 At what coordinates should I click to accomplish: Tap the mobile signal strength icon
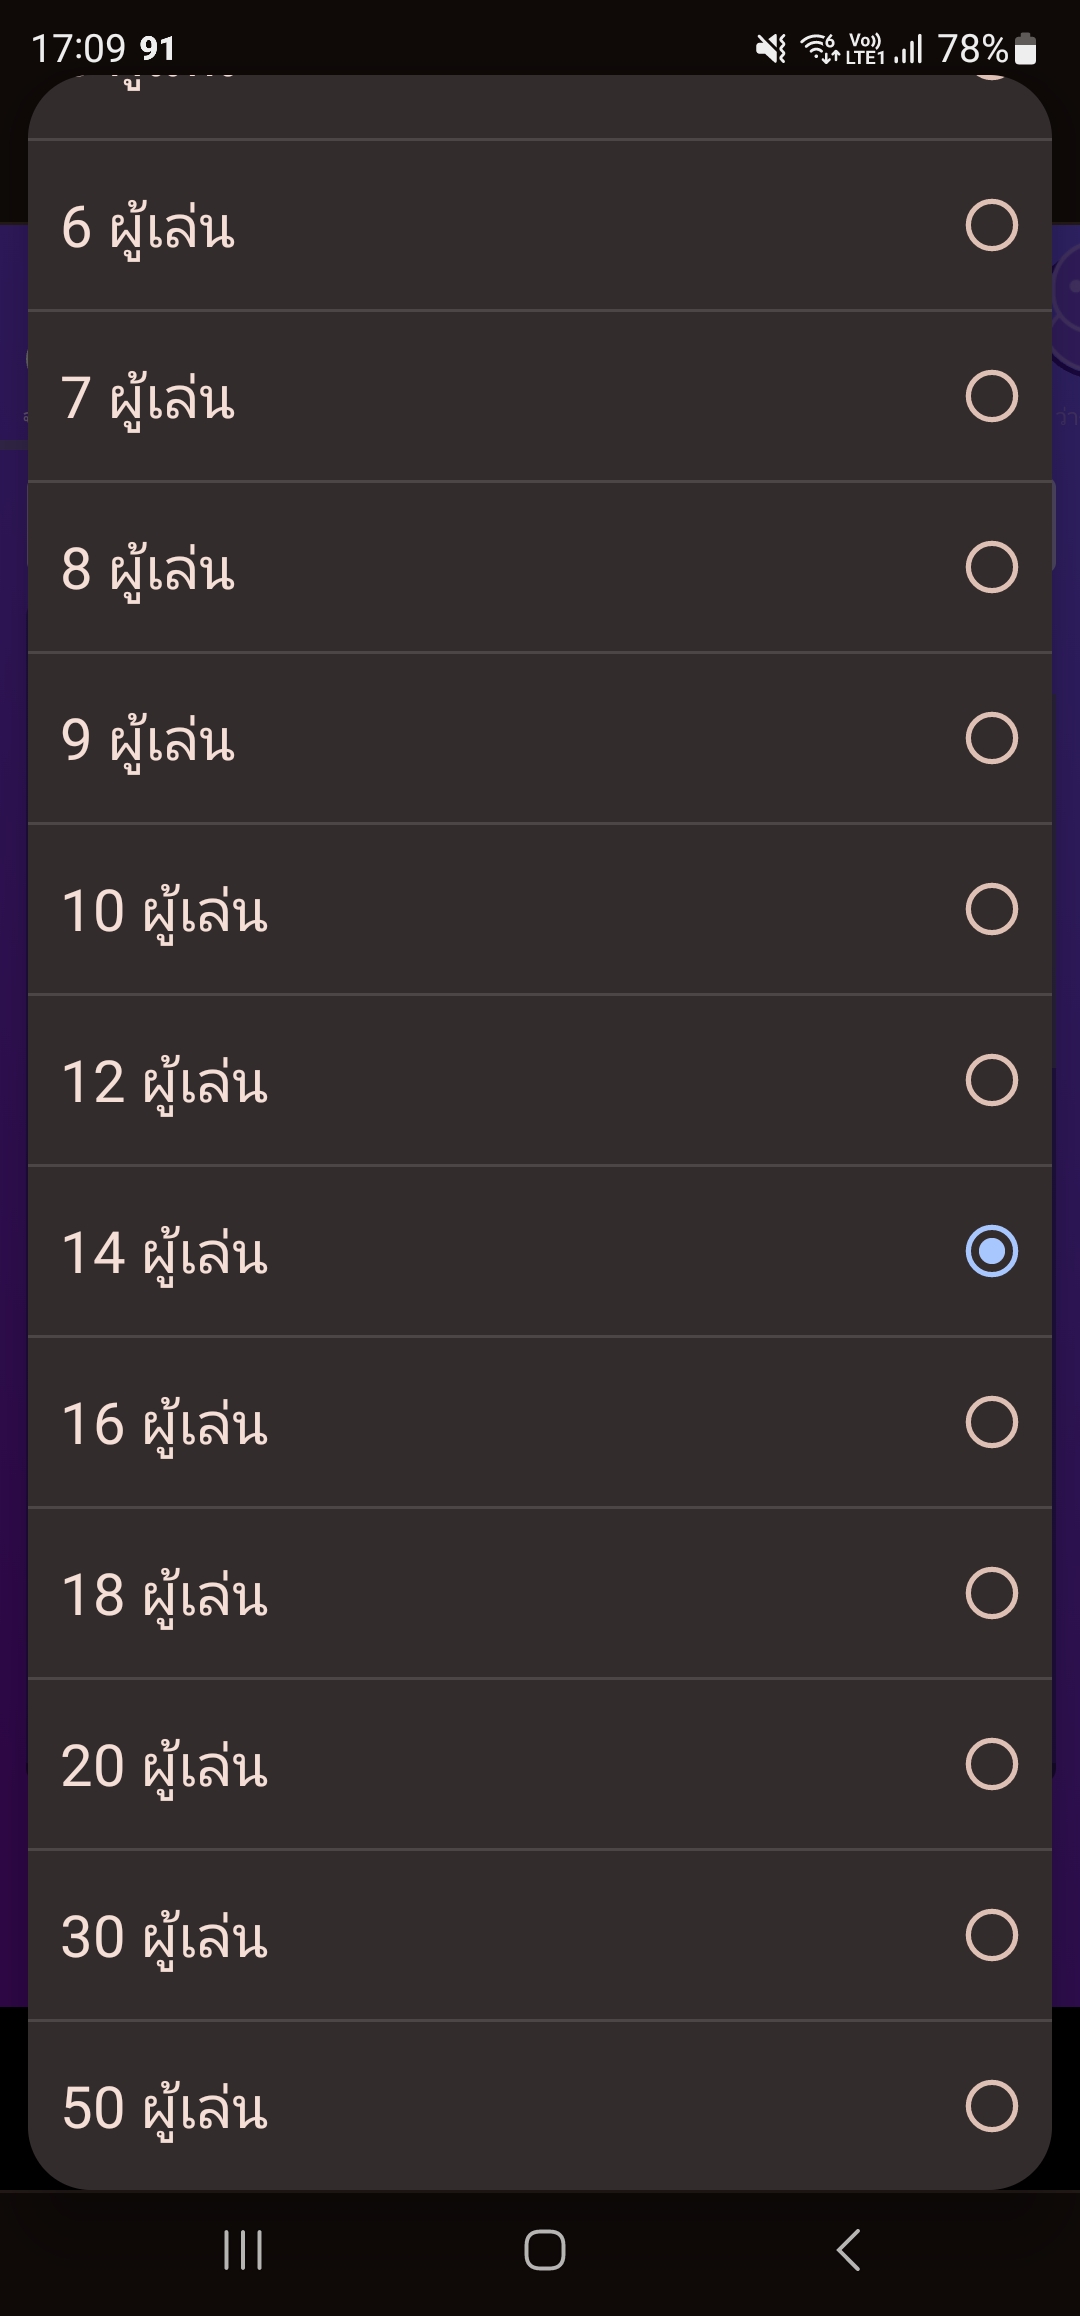[908, 48]
